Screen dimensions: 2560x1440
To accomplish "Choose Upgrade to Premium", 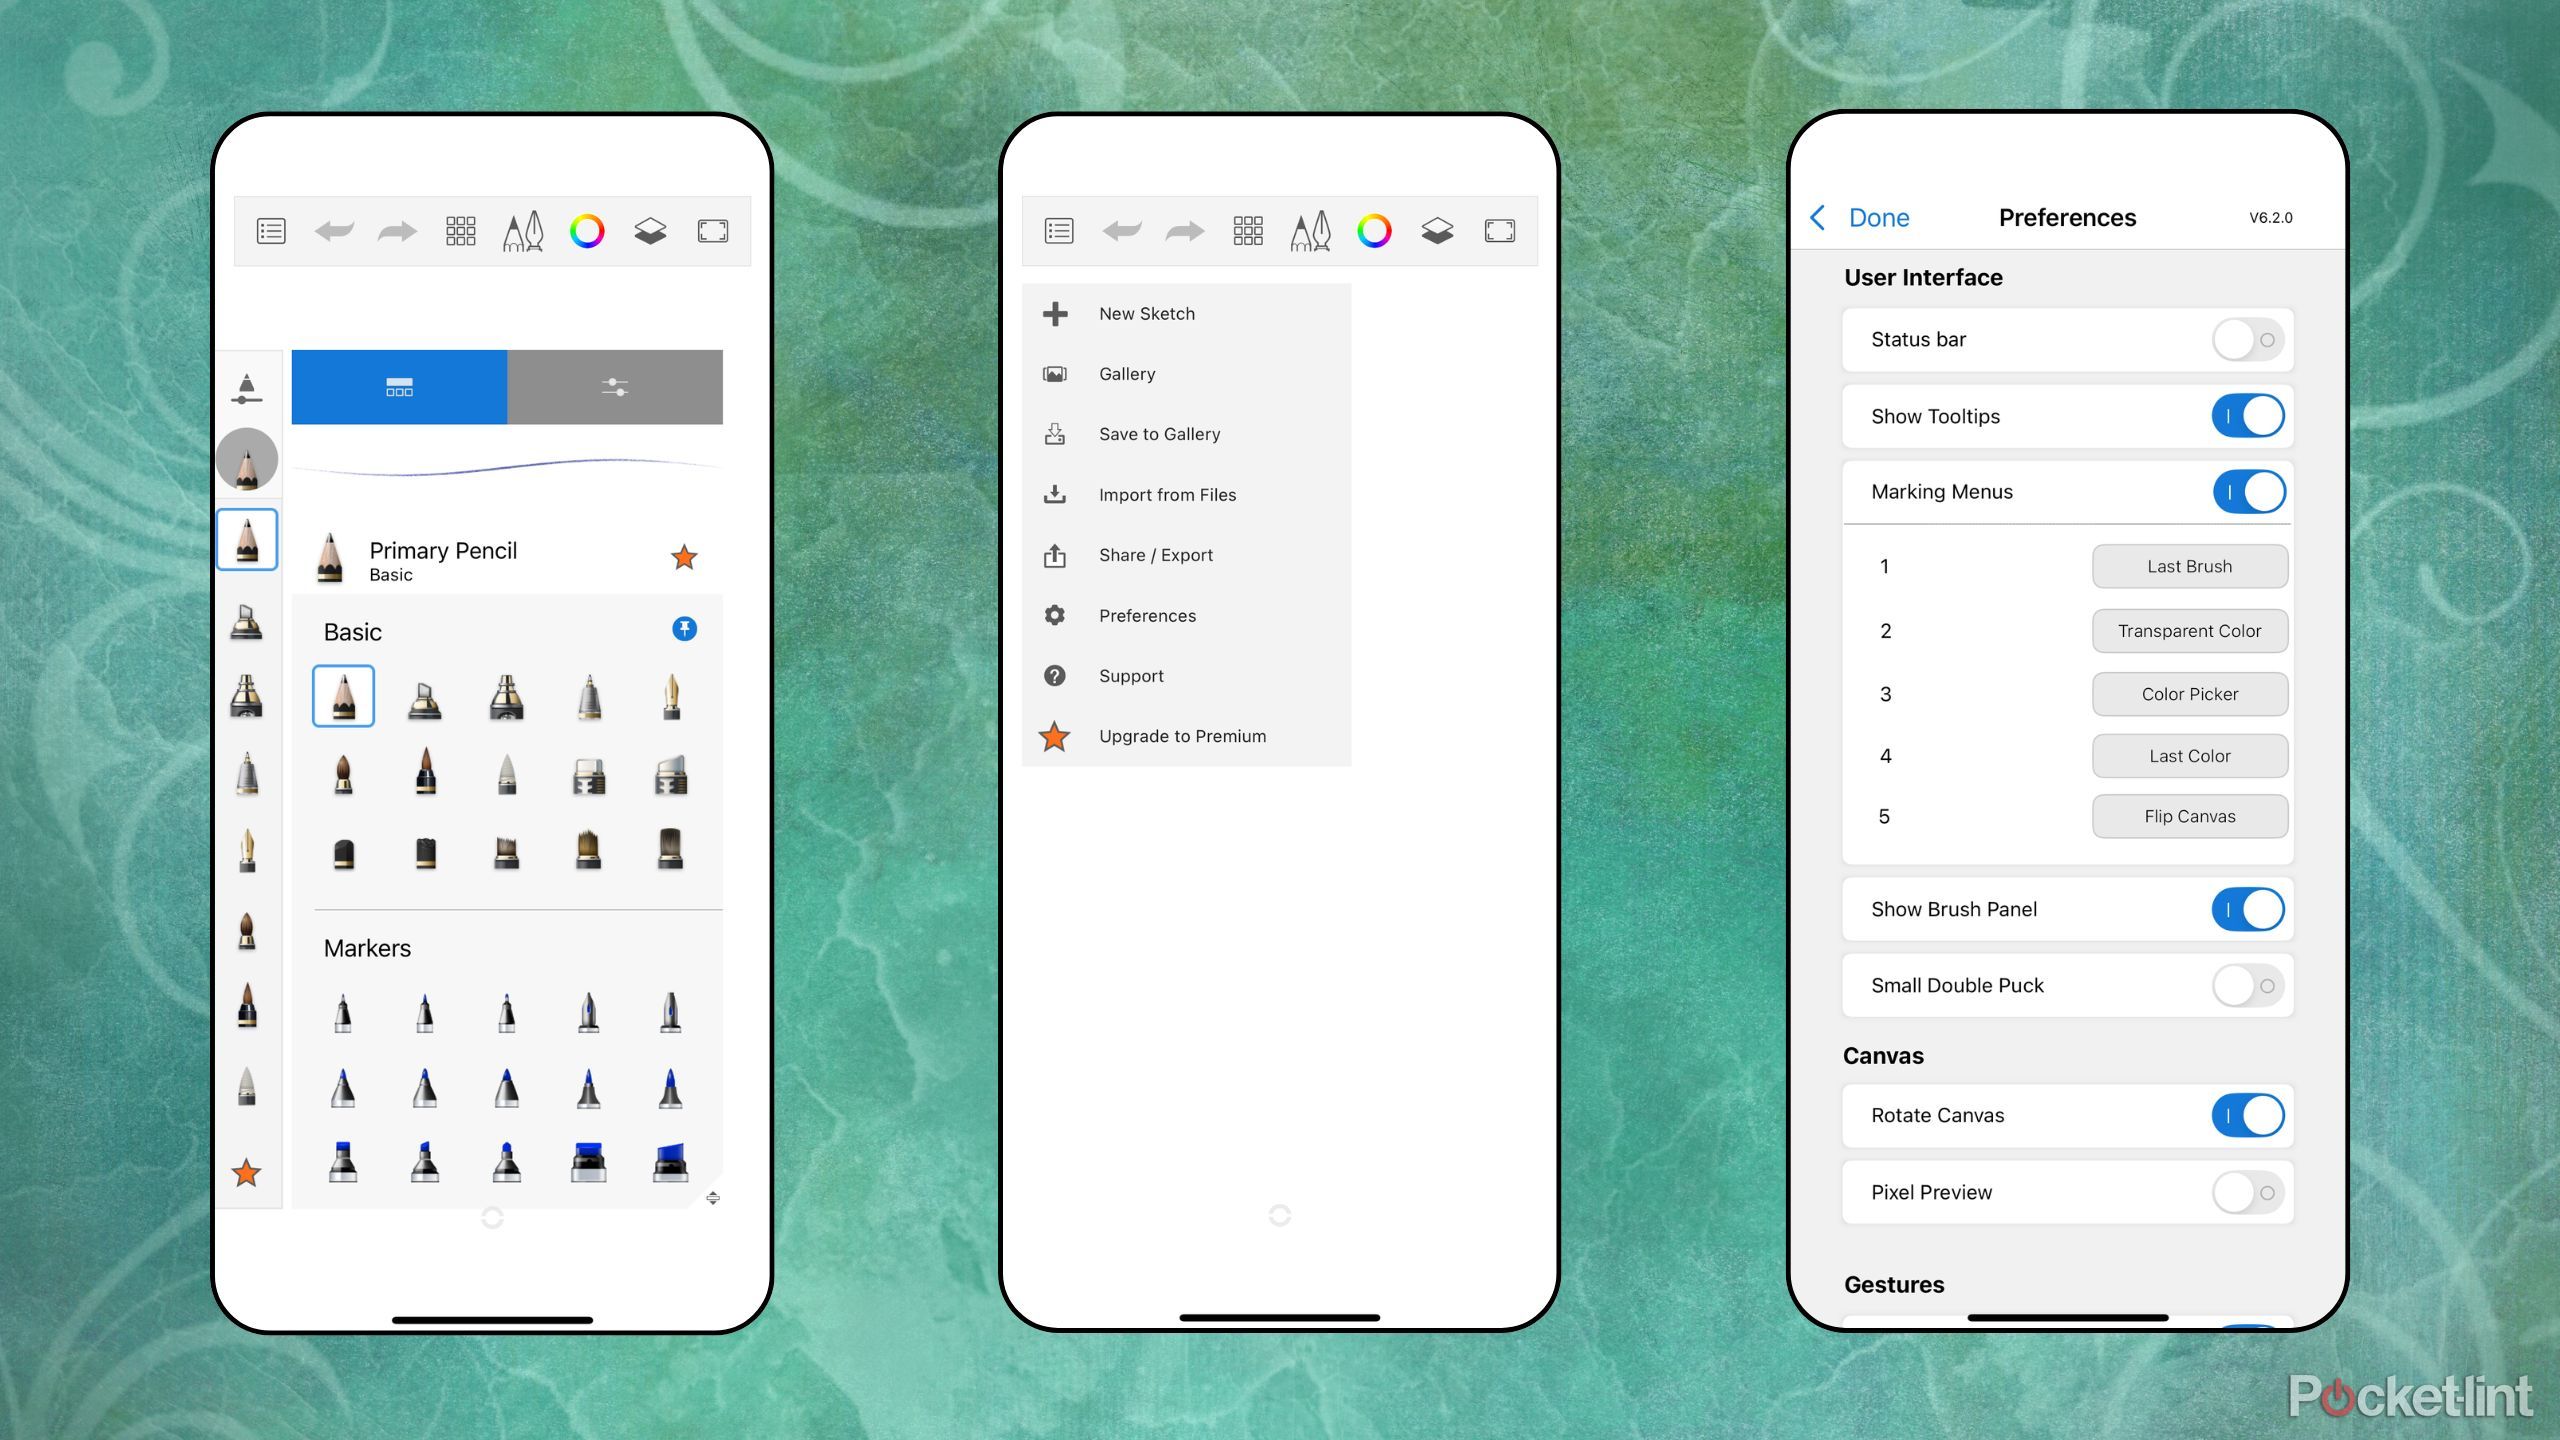I will [x=1186, y=736].
